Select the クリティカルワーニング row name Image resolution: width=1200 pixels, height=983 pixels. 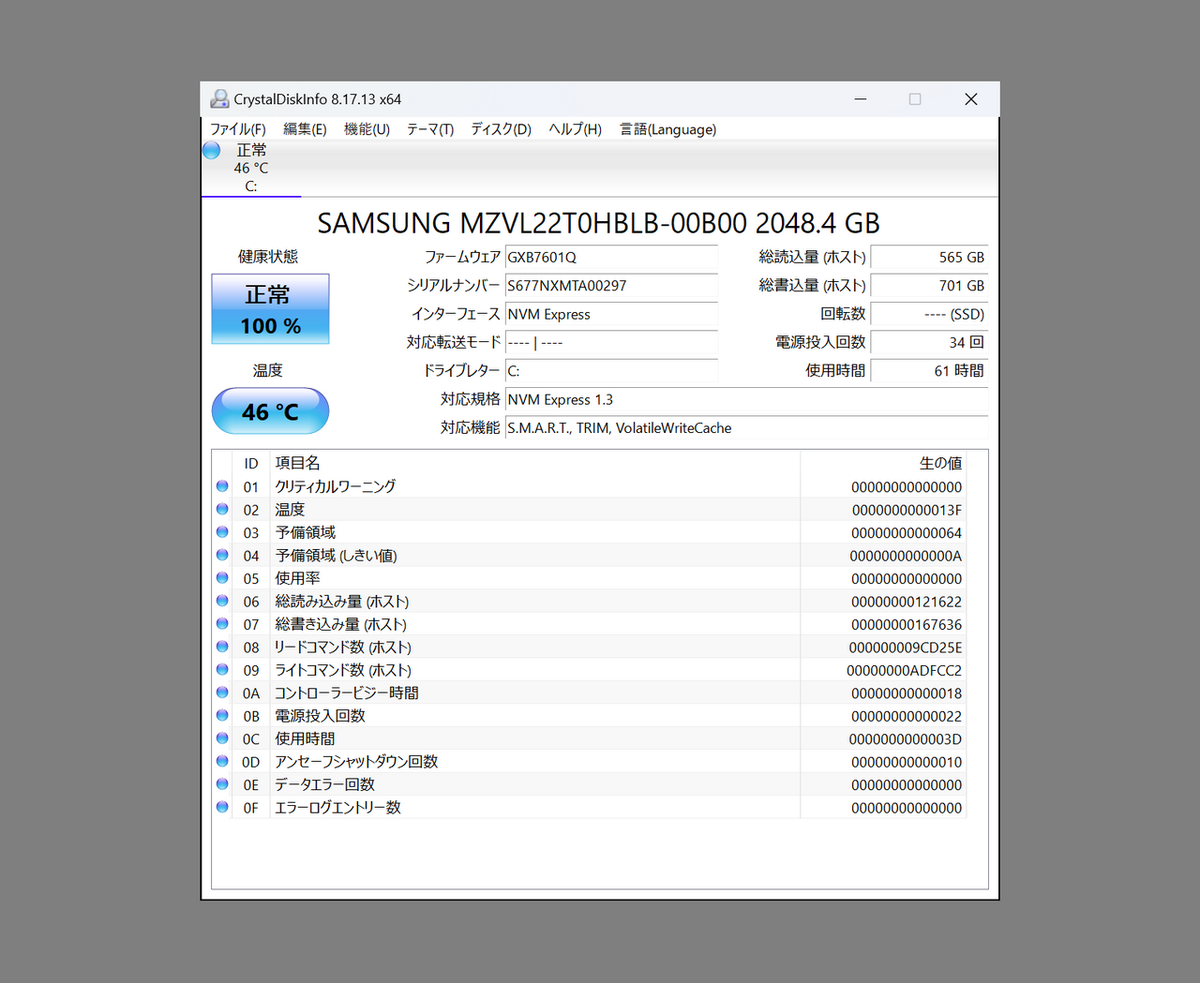click(x=335, y=486)
